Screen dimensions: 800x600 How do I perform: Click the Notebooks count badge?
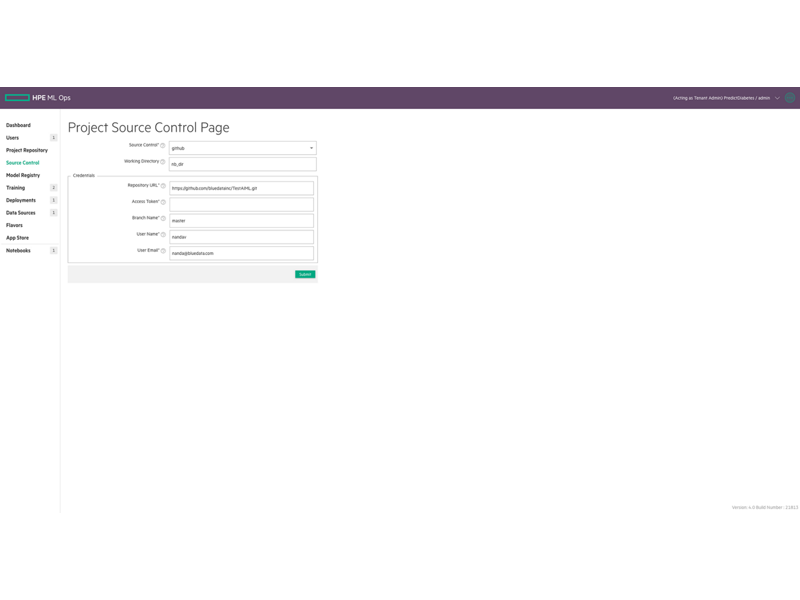(54, 251)
